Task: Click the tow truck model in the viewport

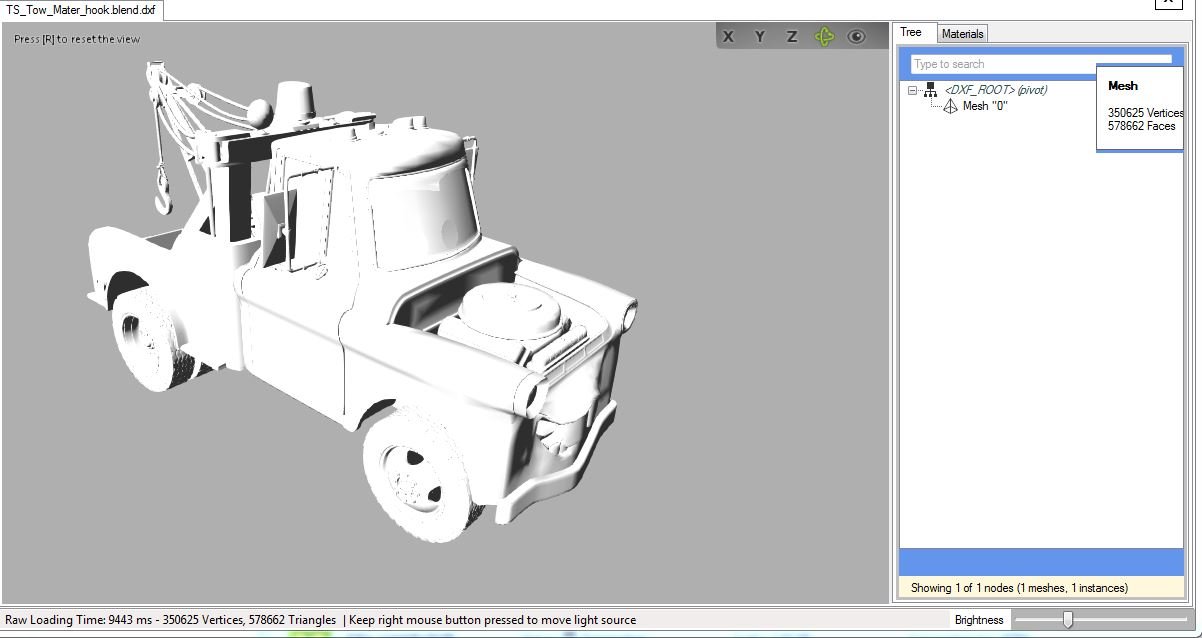Action: [x=360, y=300]
